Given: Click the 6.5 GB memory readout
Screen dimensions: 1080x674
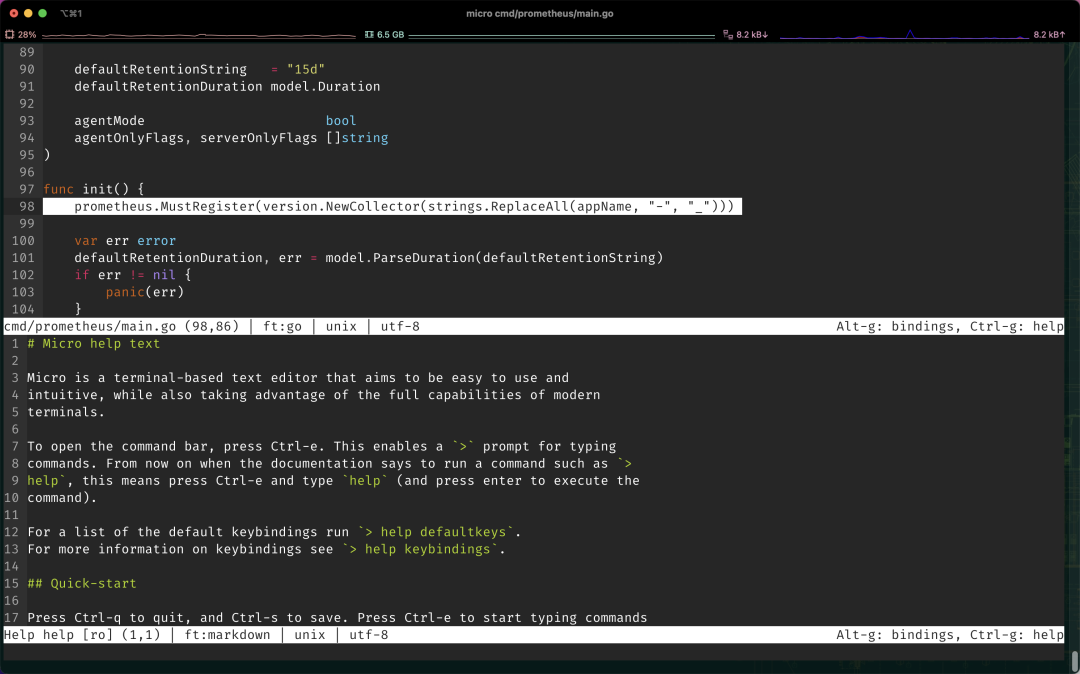Looking at the screenshot, I should click(391, 34).
